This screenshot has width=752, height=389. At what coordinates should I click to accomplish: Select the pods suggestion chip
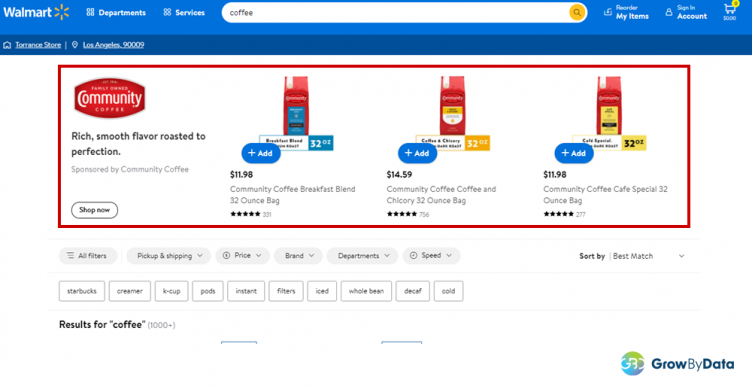[x=208, y=291]
